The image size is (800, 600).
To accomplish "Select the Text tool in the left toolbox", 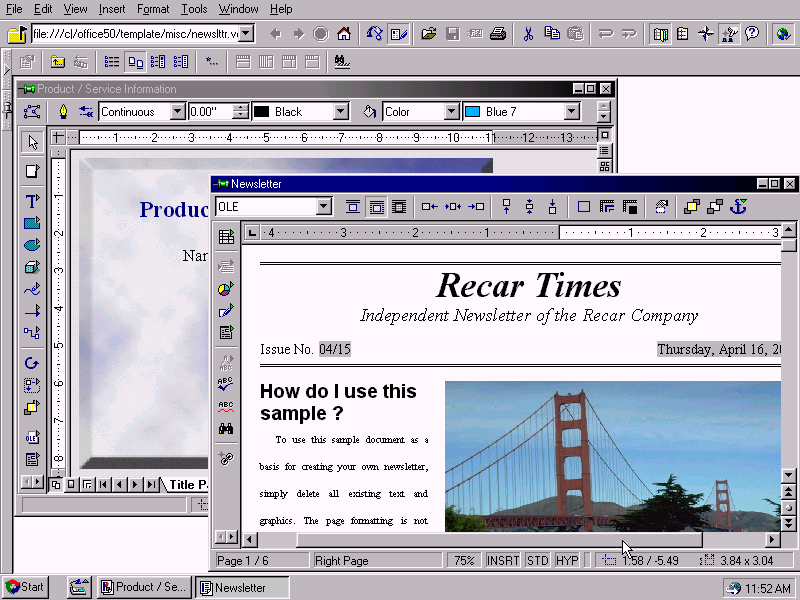I will tap(32, 201).
